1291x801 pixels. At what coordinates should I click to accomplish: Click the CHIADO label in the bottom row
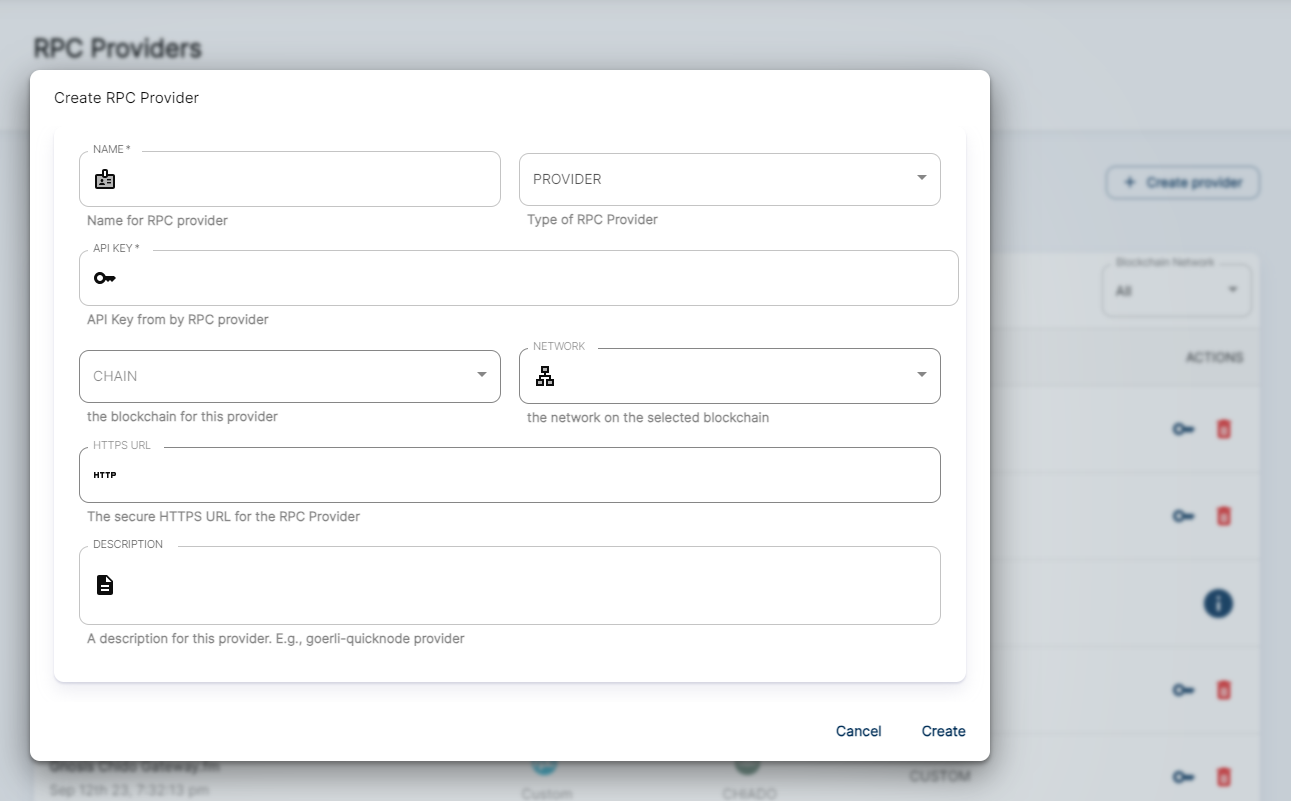coord(749,794)
